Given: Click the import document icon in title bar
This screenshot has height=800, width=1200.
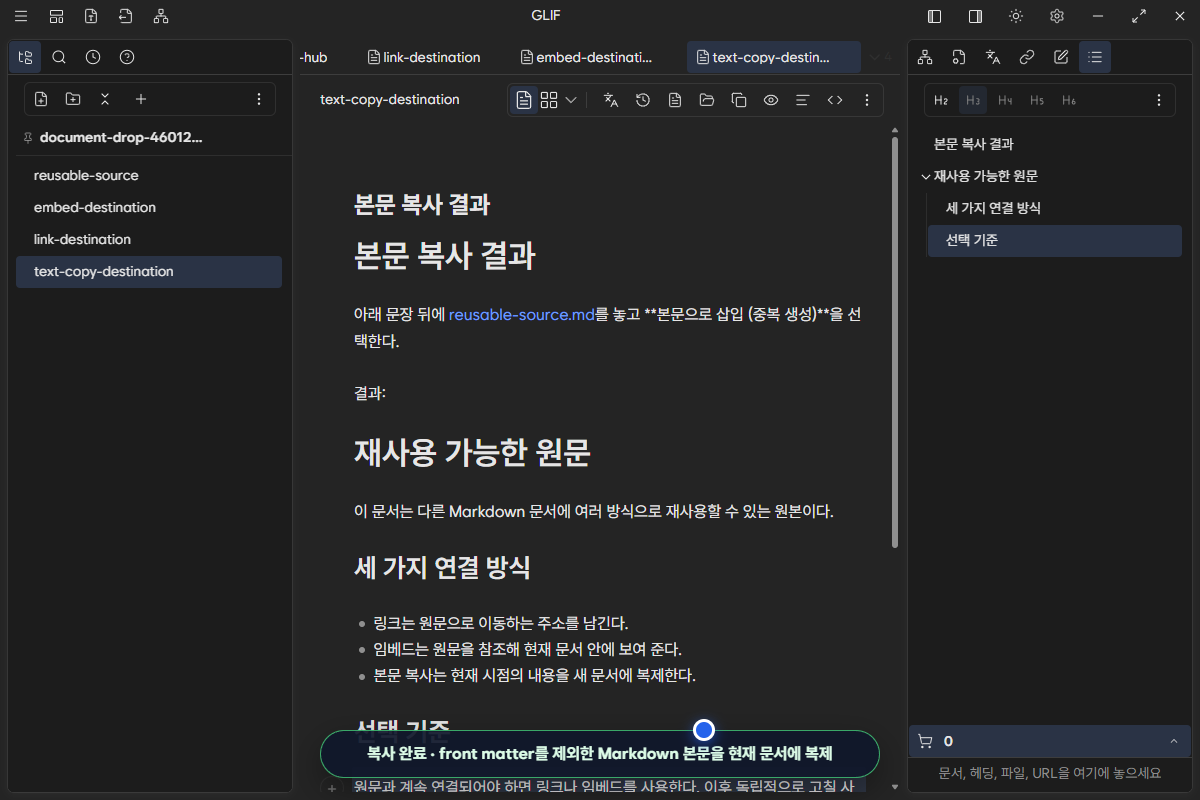Looking at the screenshot, I should (125, 16).
